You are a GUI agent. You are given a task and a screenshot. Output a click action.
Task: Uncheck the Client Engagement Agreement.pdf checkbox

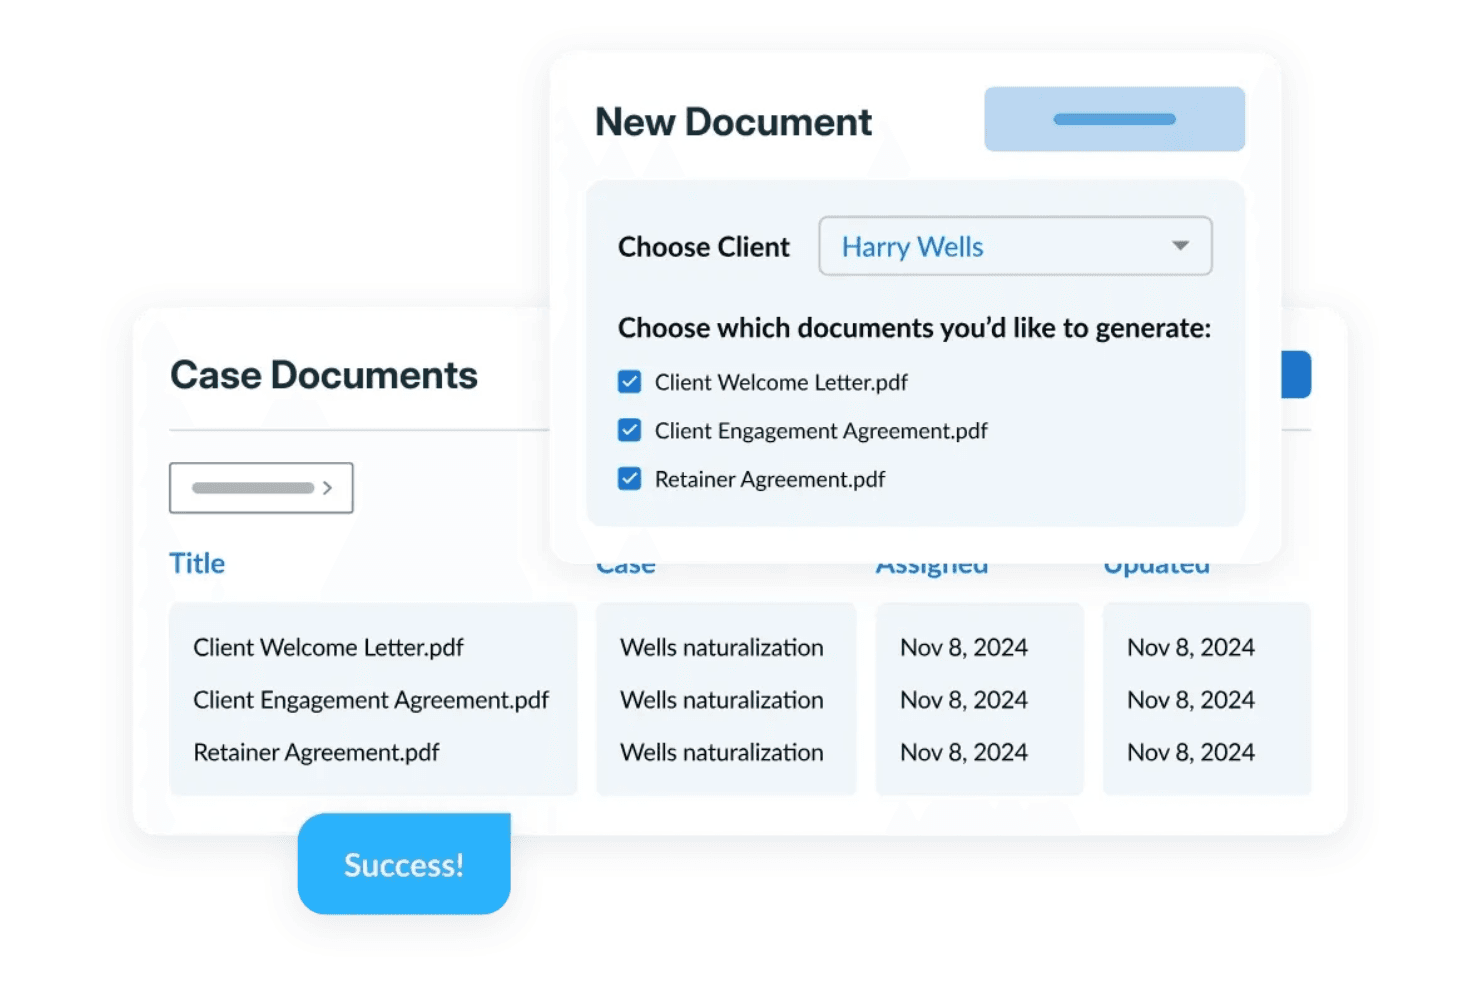[x=629, y=430]
